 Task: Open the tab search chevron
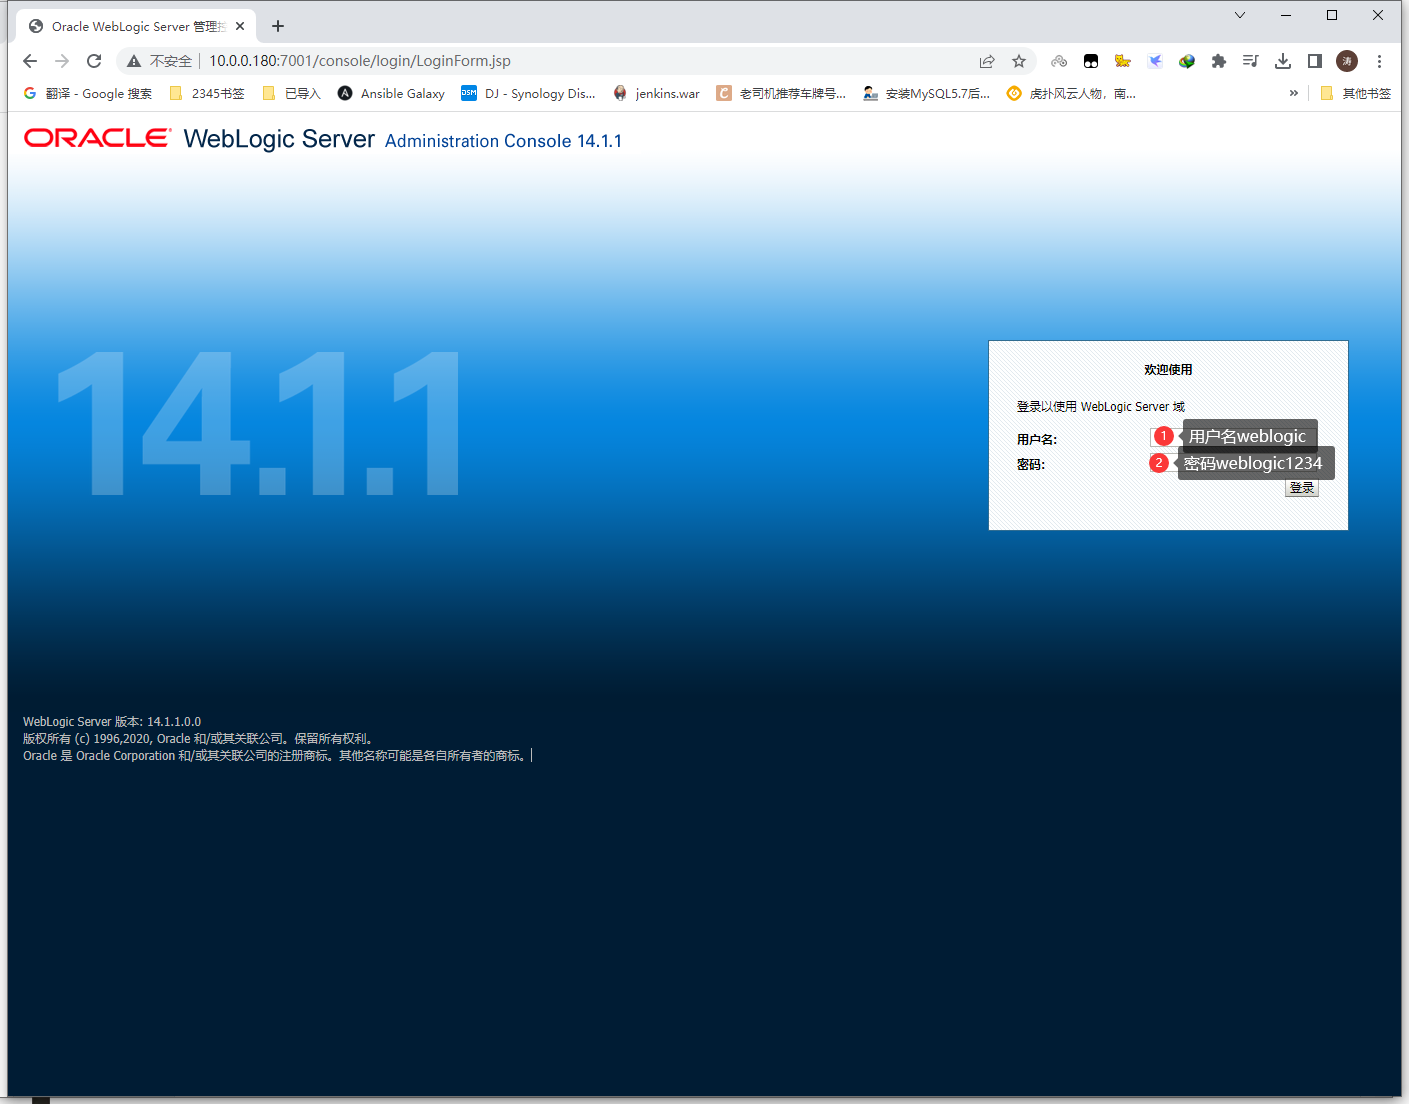1240,15
